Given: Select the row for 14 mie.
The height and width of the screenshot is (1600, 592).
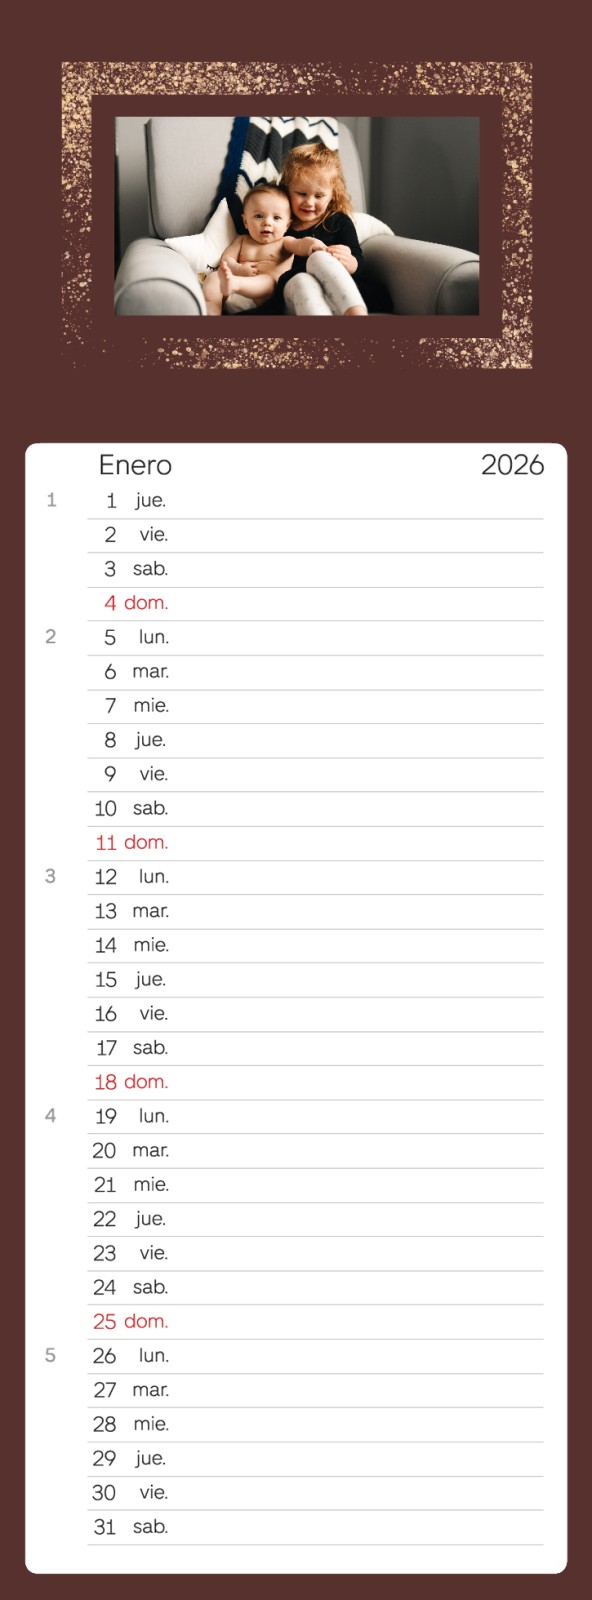Looking at the screenshot, I should click(x=316, y=945).
